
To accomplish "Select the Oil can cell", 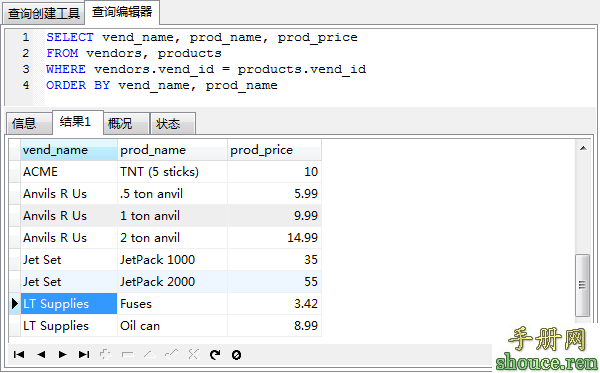I will pos(172,326).
